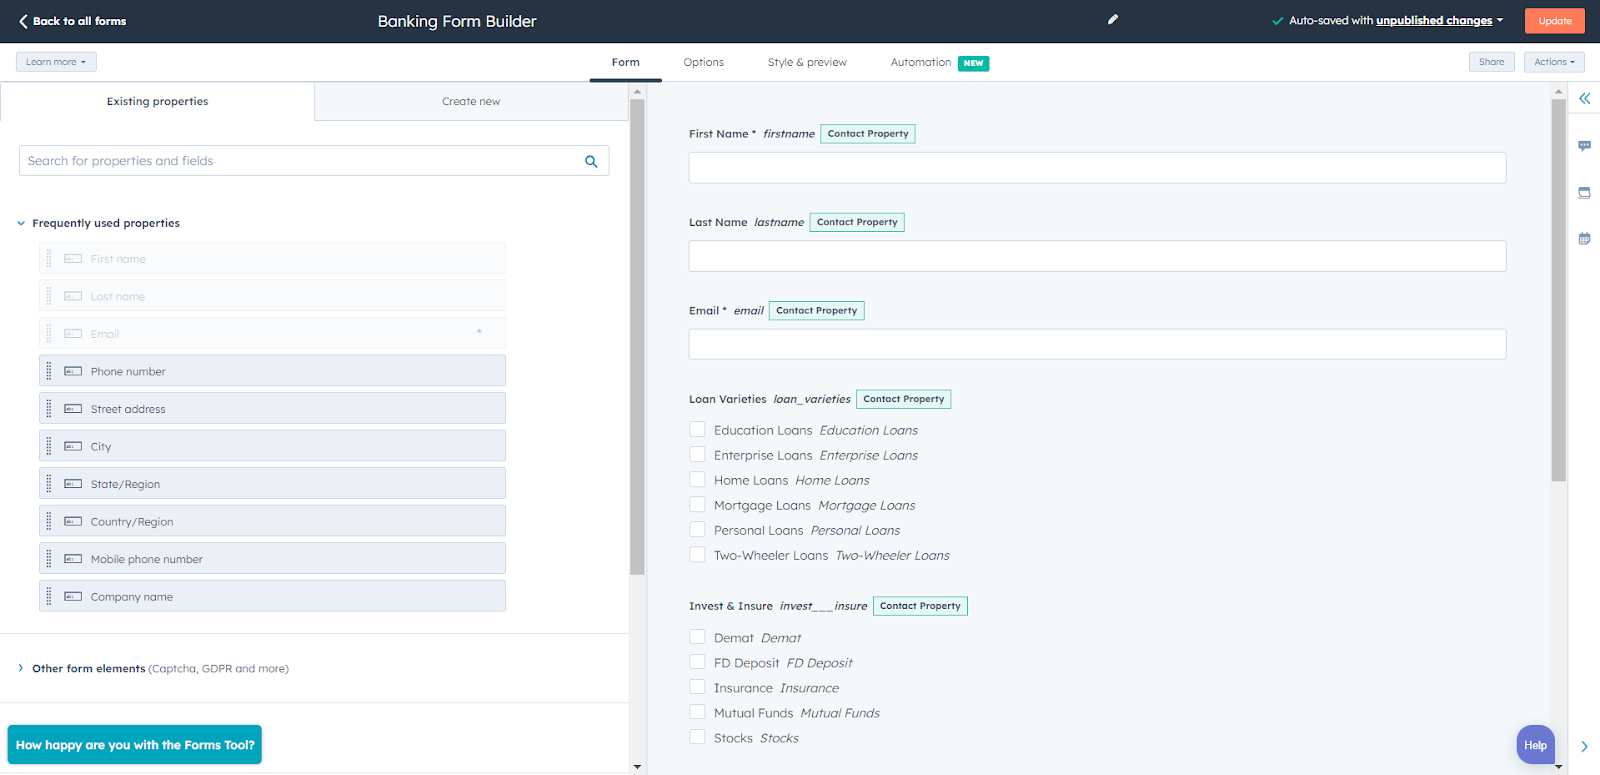
Task: Click the Last Name input field
Action: [1097, 256]
